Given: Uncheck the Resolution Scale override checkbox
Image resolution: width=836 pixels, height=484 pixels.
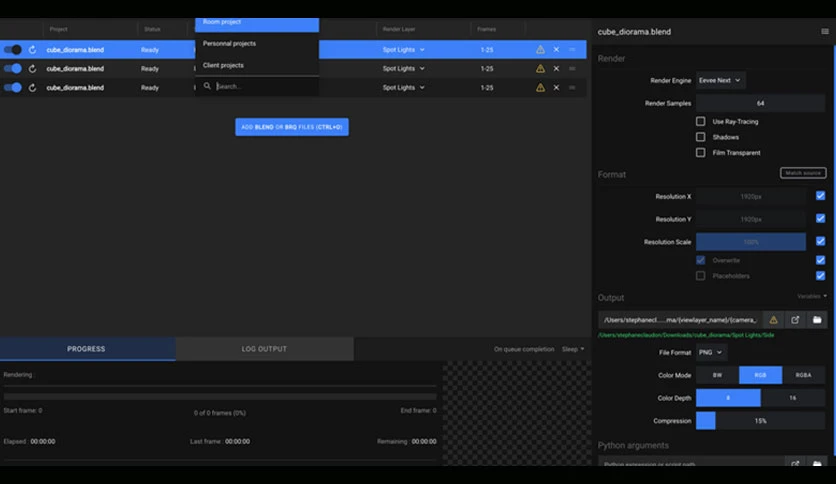Looking at the screenshot, I should click(x=821, y=241).
